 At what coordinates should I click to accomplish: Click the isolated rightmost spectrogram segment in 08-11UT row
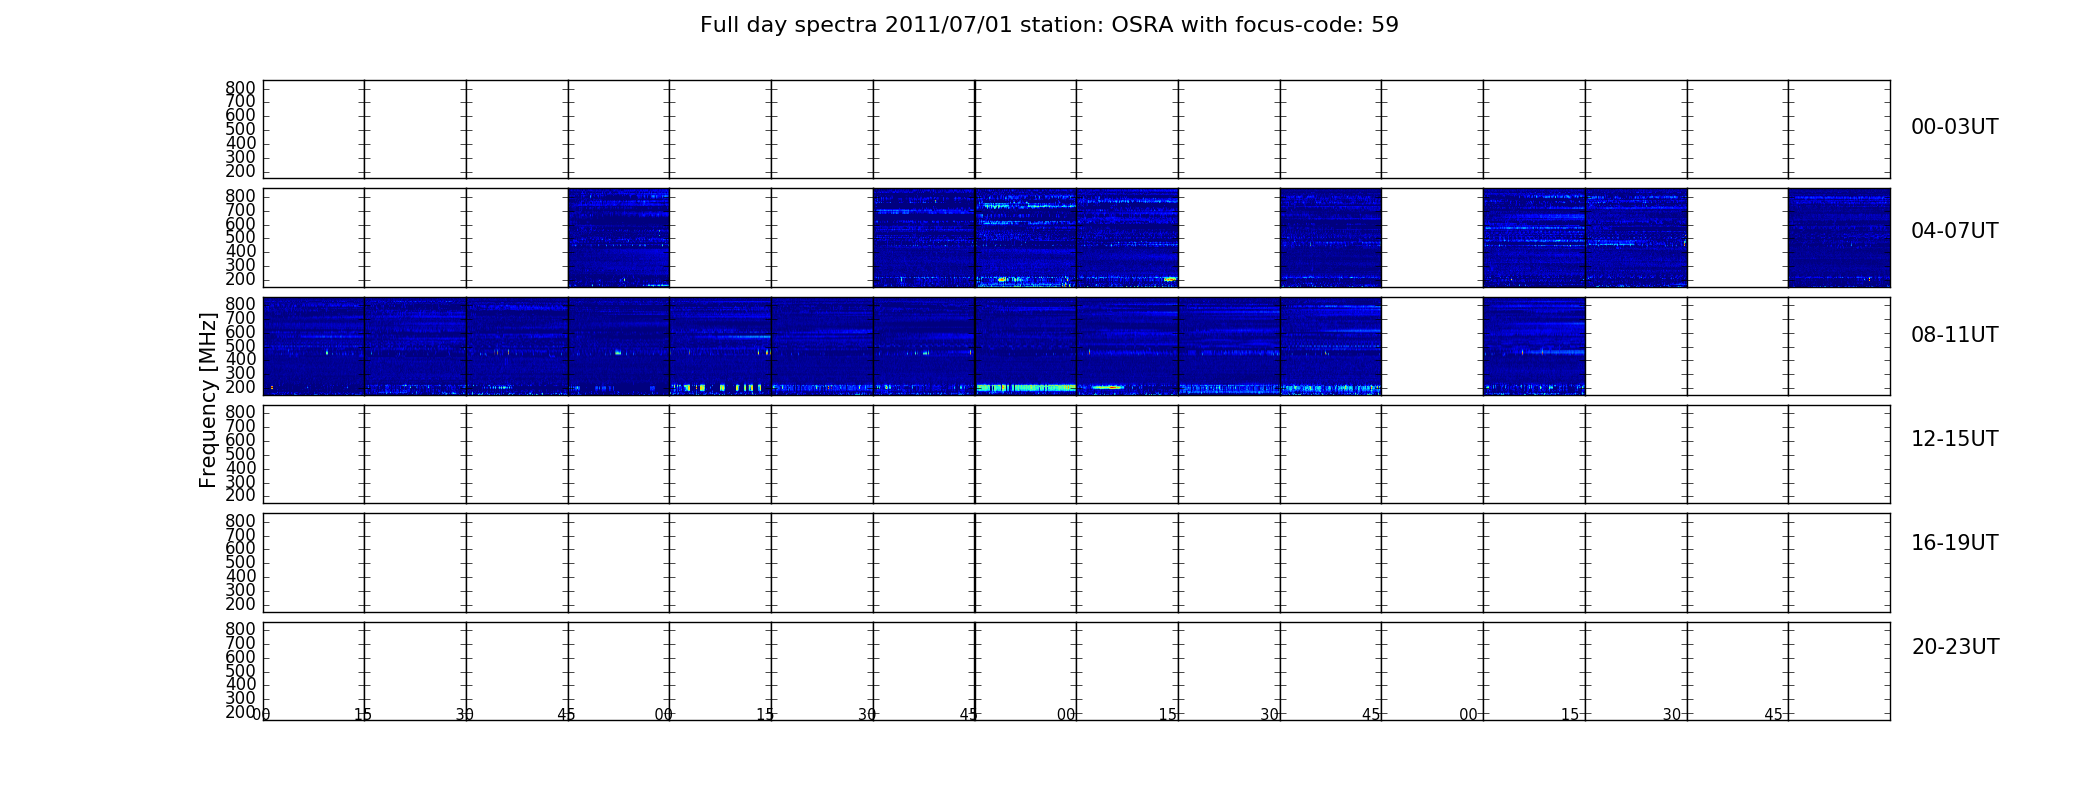(1534, 346)
